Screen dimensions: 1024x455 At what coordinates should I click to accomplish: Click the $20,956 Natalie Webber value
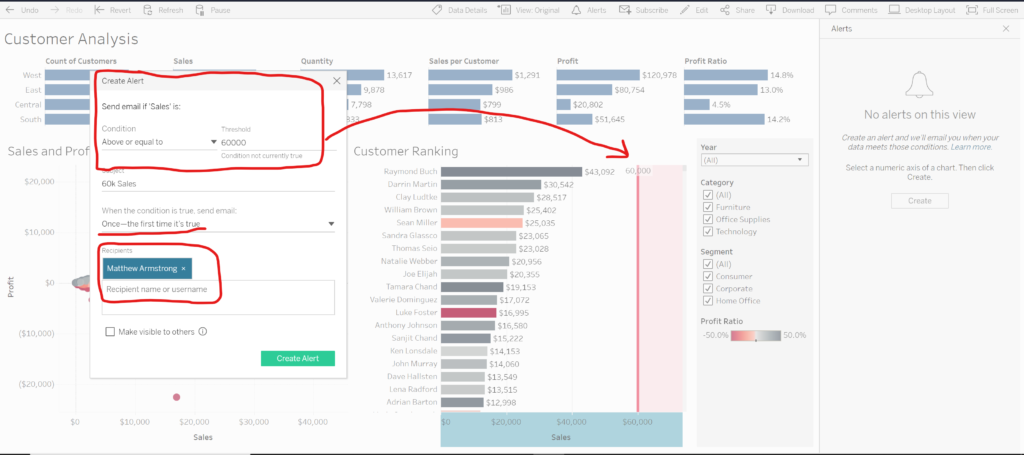tap(526, 261)
